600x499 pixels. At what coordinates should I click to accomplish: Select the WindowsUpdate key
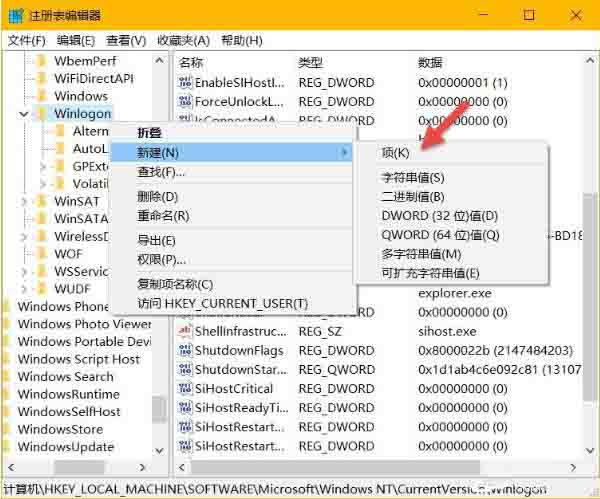click(x=66, y=447)
